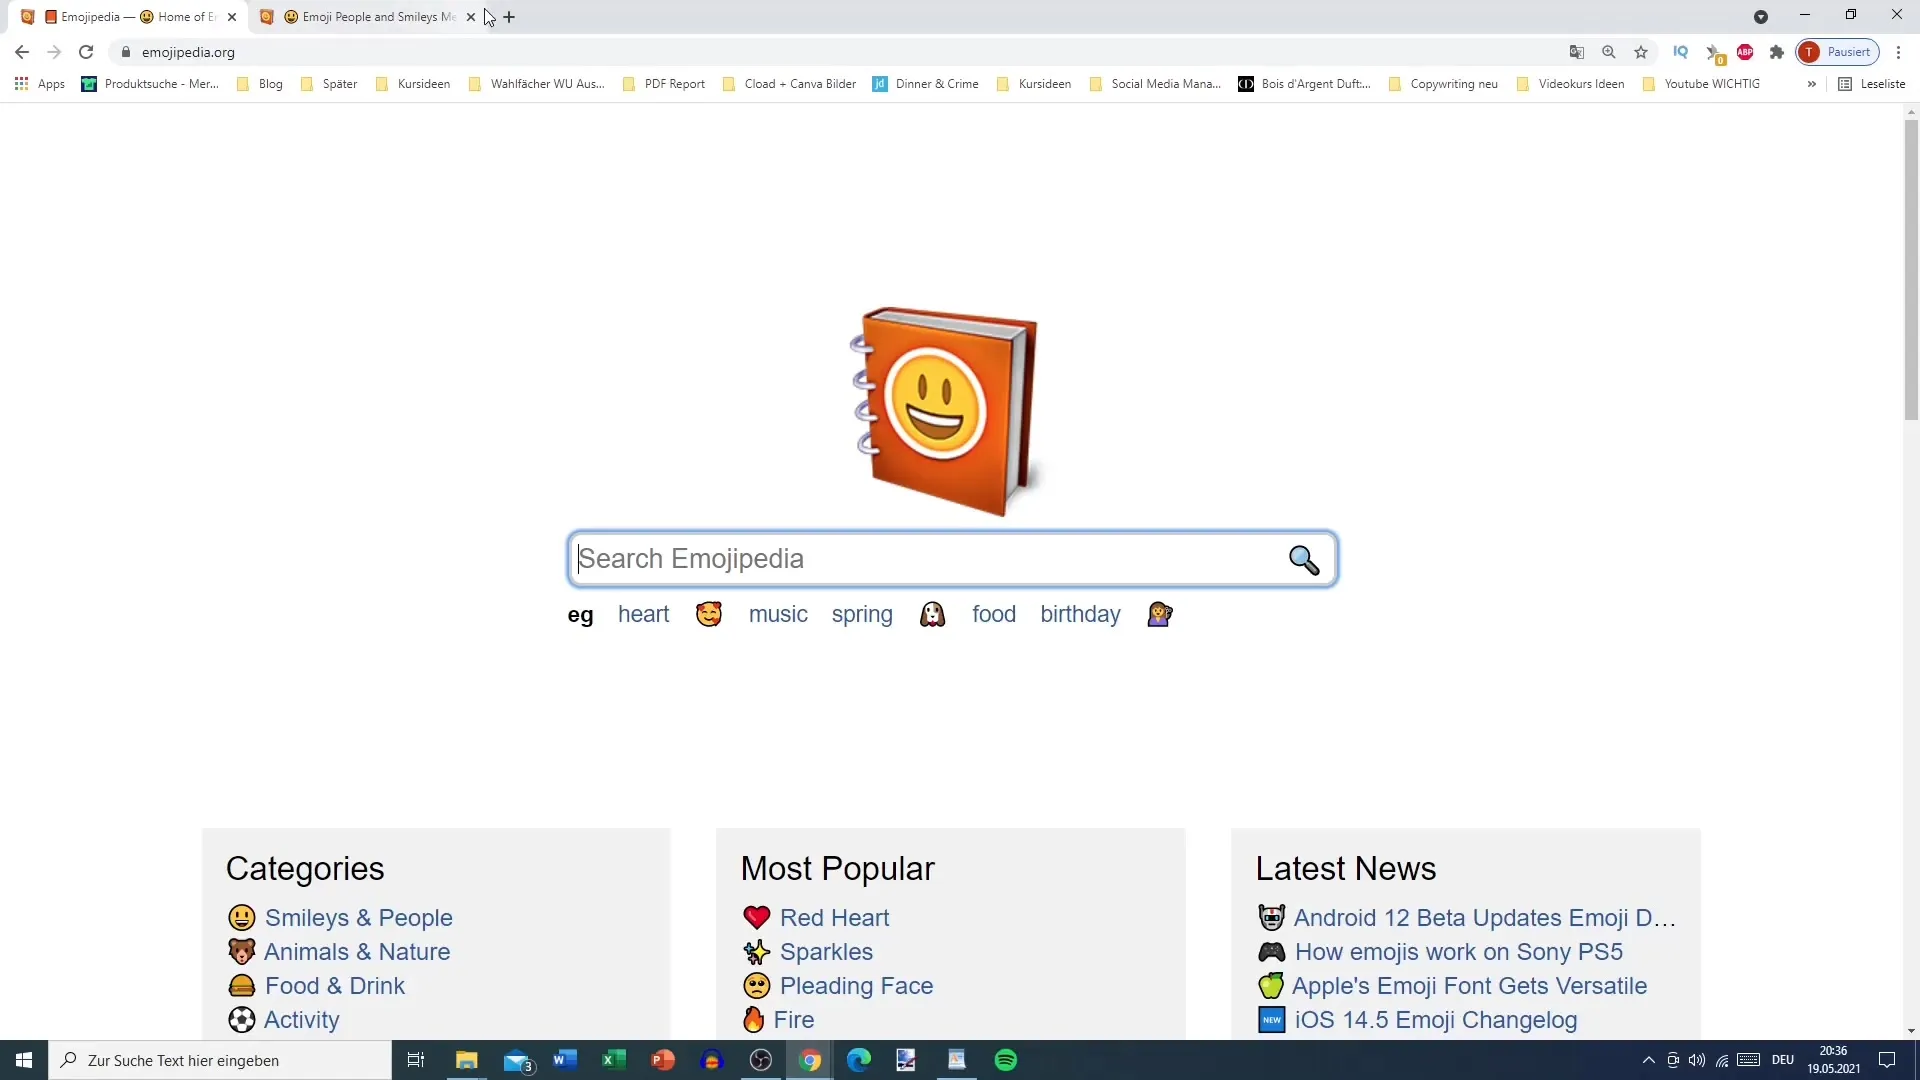Go back with the browser back arrow
The image size is (1920, 1080).
22,52
